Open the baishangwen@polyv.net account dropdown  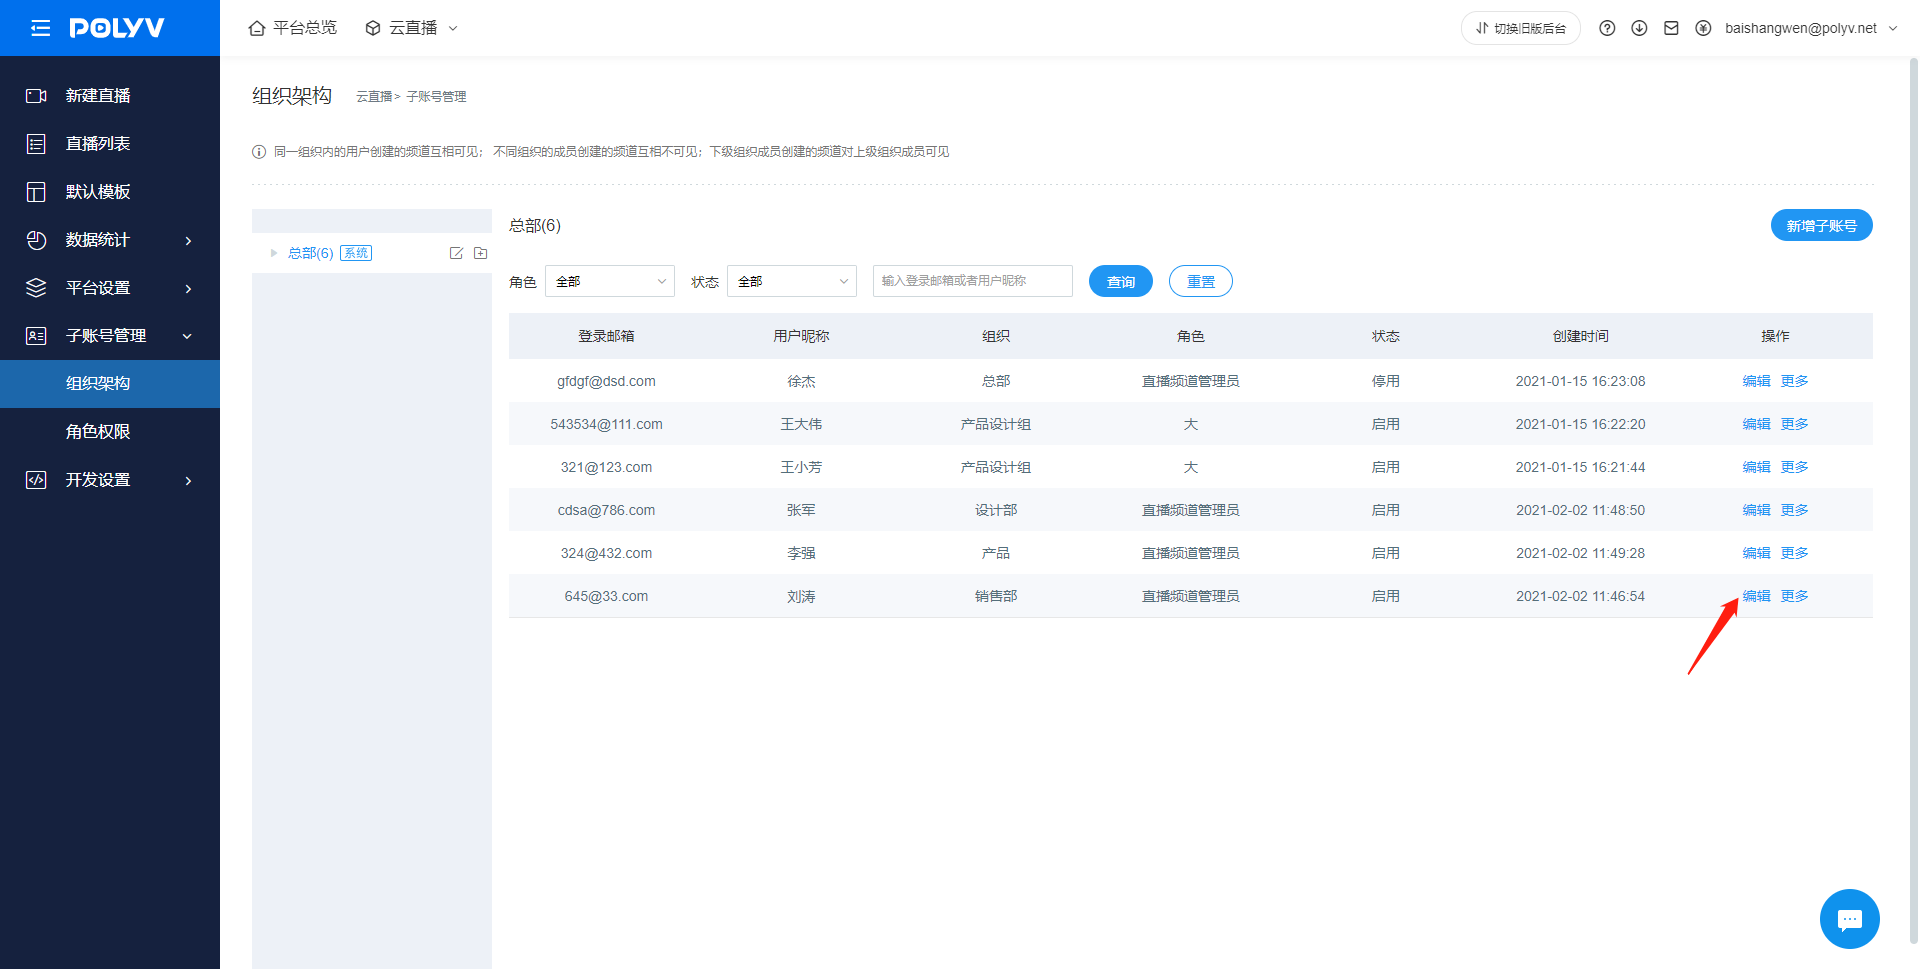1811,28
